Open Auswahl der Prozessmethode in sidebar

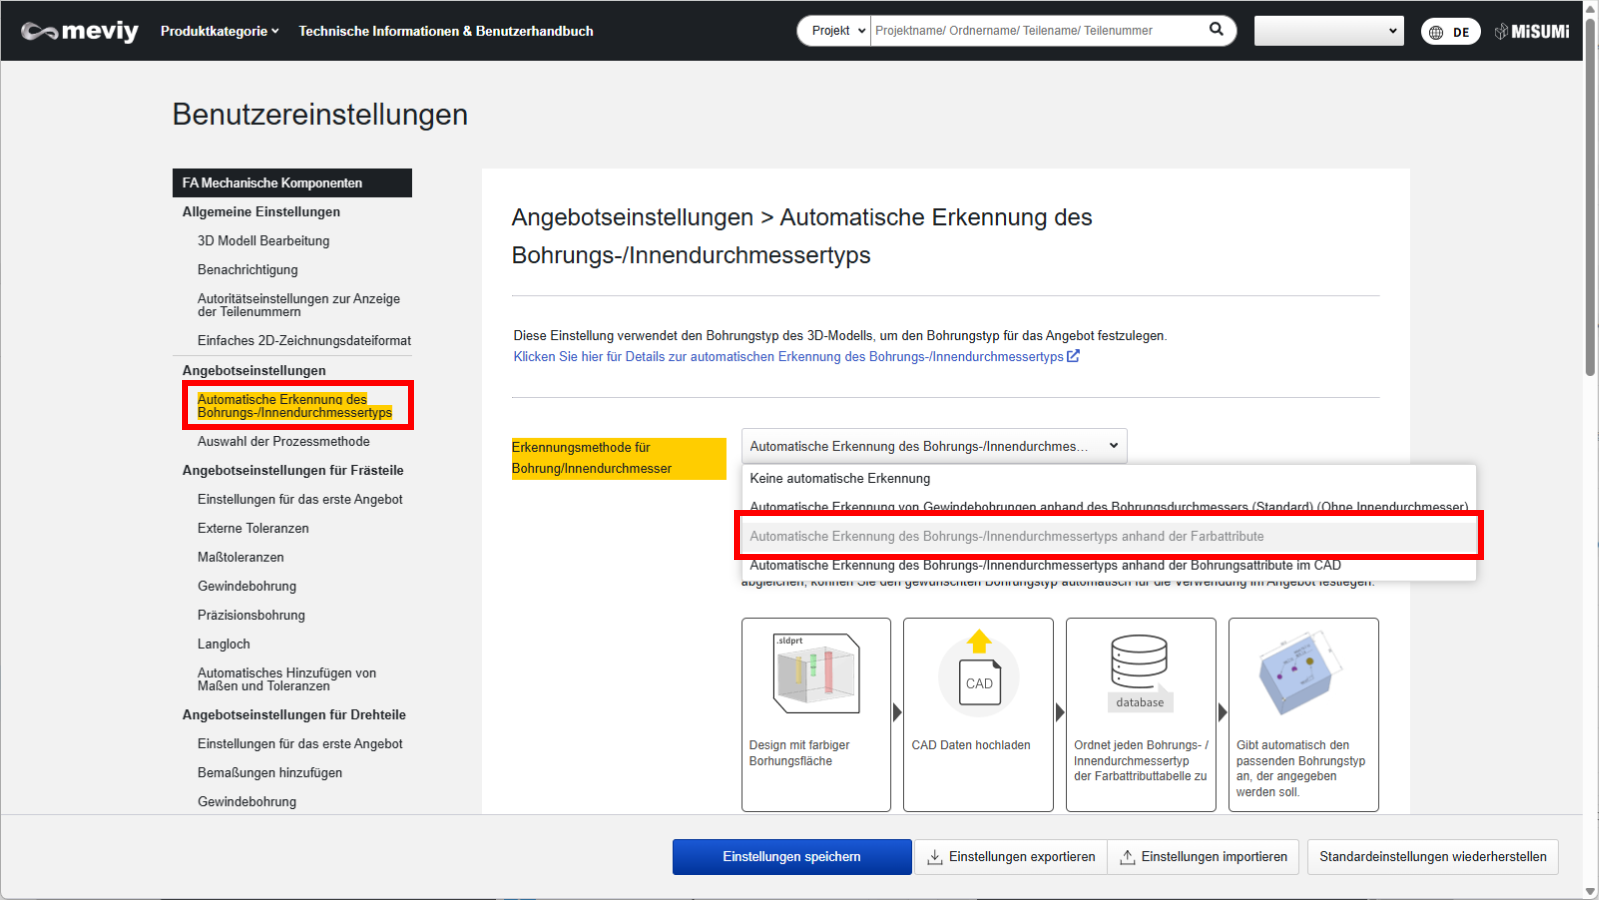pyautogui.click(x=283, y=441)
